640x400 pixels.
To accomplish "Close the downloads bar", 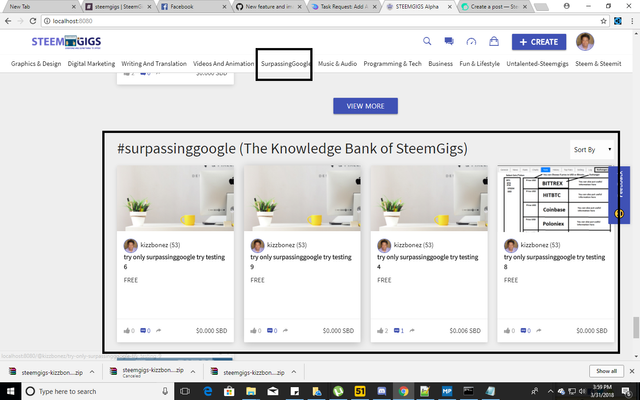I will pyautogui.click(x=632, y=371).
